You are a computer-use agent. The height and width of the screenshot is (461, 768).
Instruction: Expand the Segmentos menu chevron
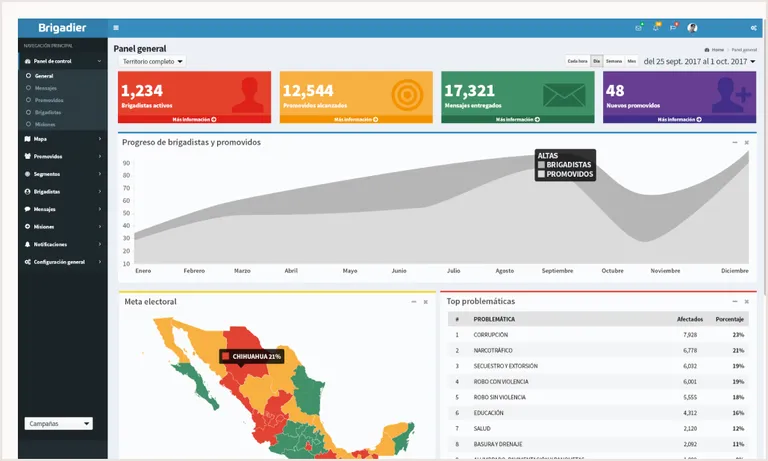coord(99,174)
